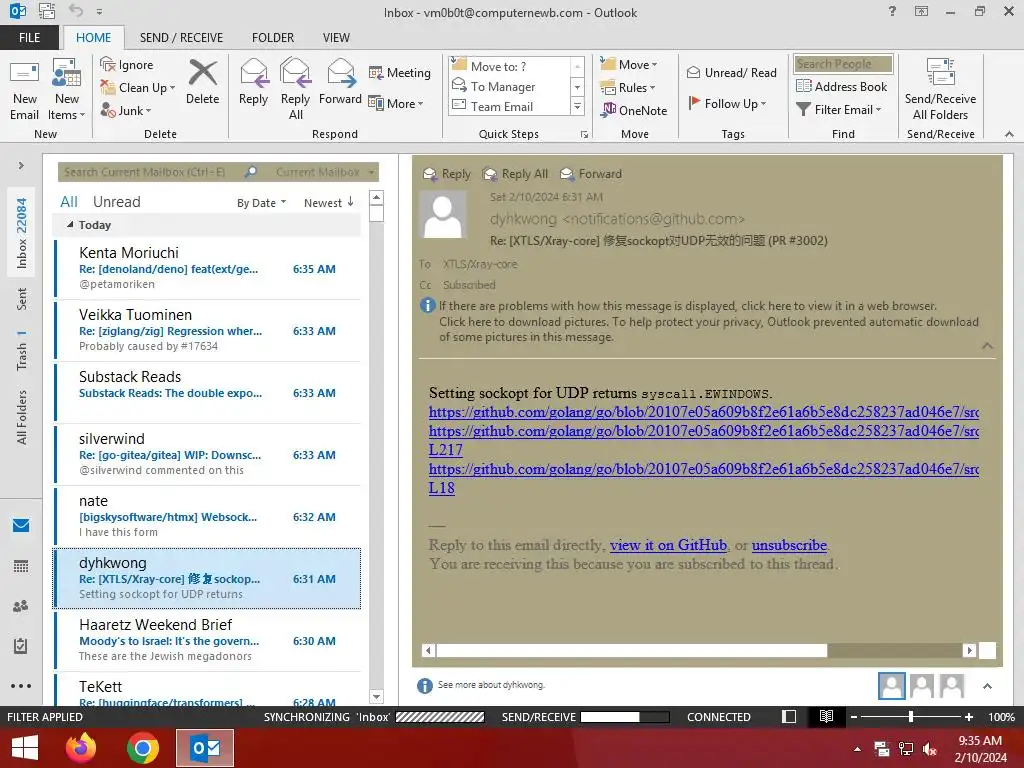The width and height of the screenshot is (1024, 768).
Task: Switch to the SEND / RECEIVE tab
Action: pos(181,37)
